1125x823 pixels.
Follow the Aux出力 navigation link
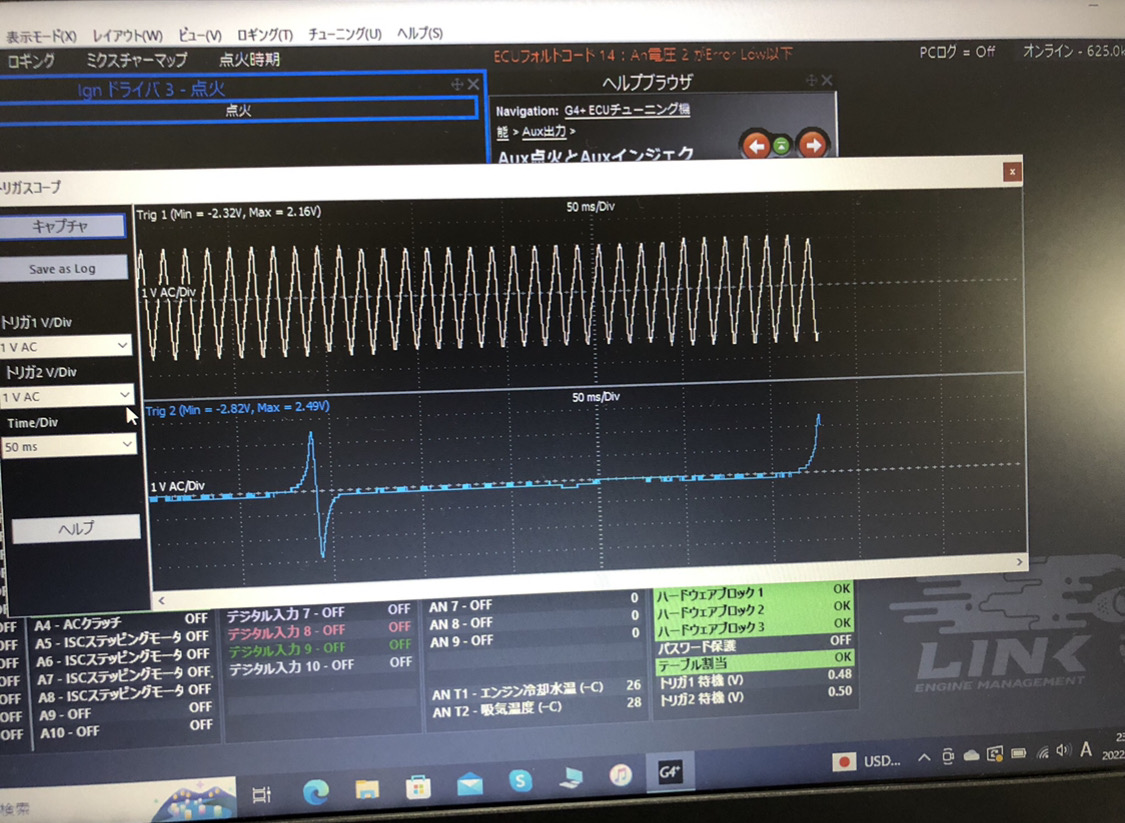tap(545, 131)
